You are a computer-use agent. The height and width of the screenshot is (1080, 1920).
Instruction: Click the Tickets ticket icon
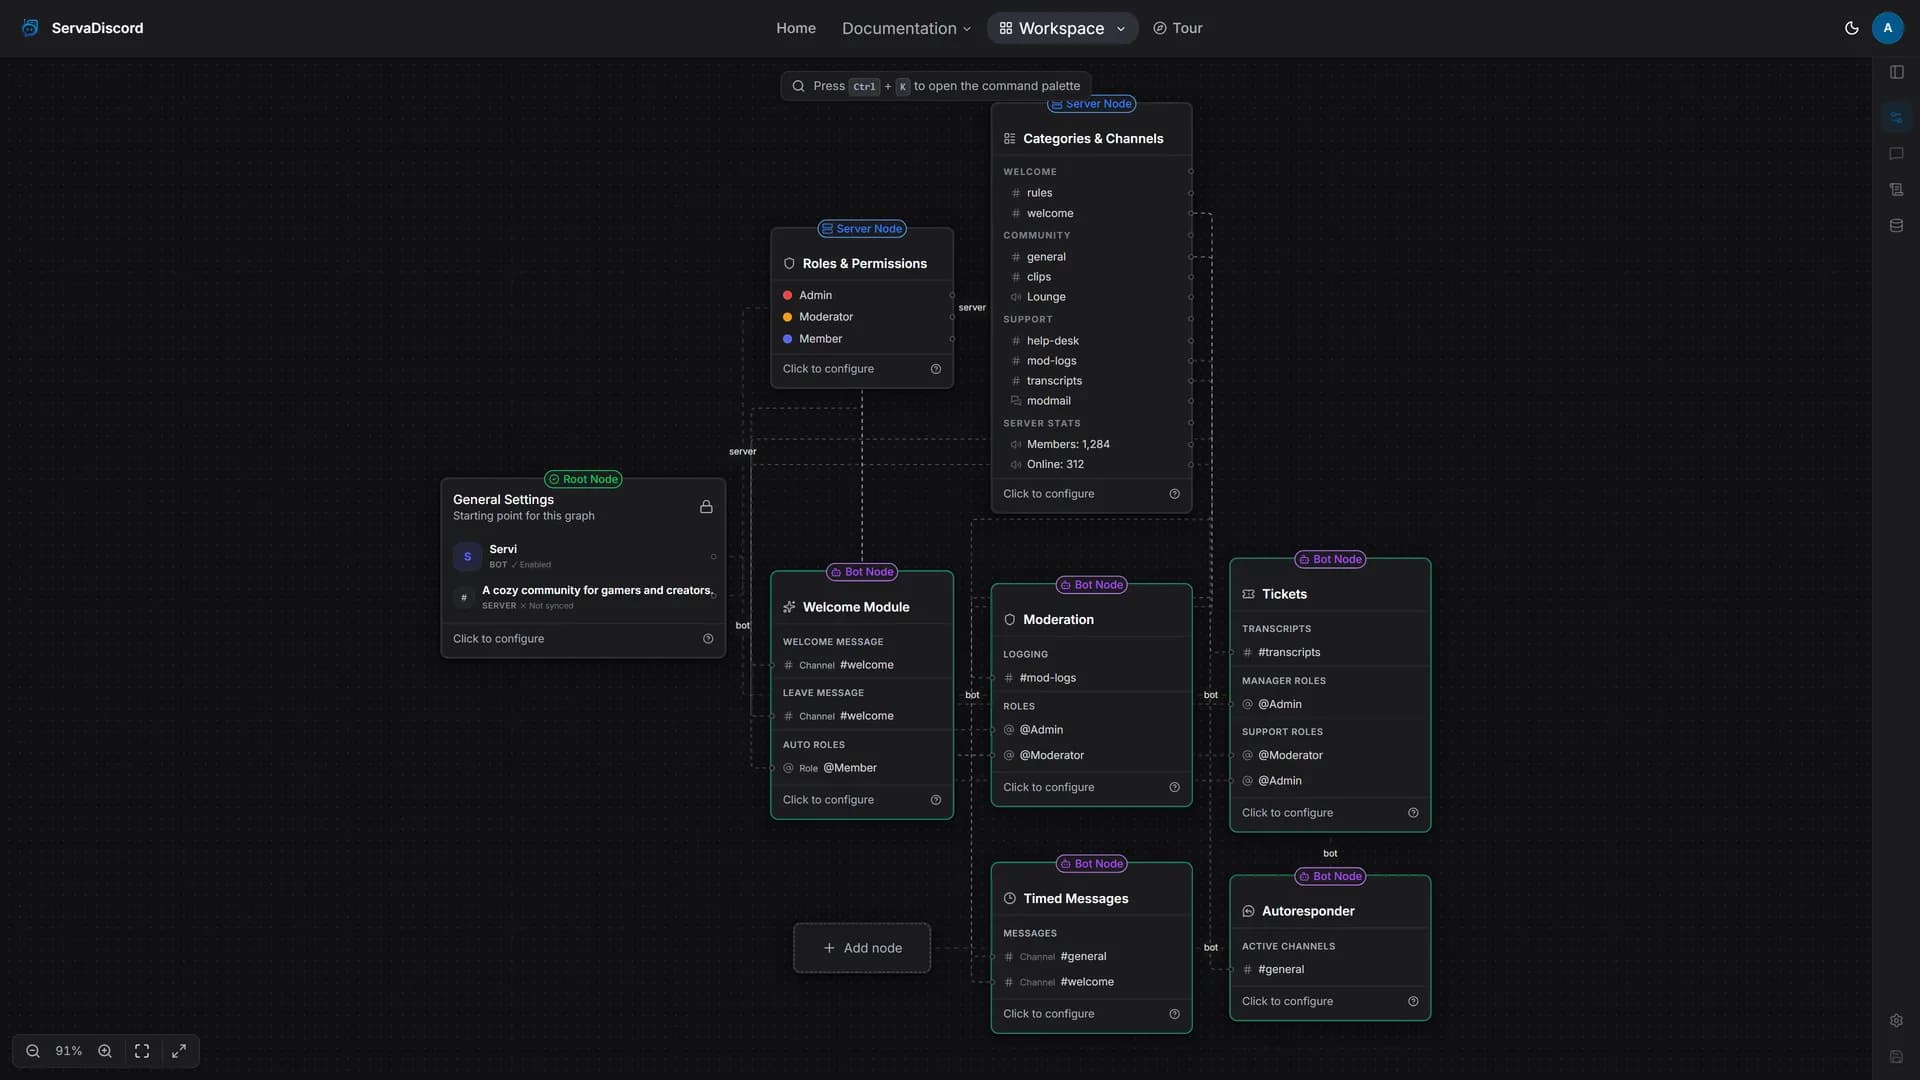pyautogui.click(x=1248, y=594)
